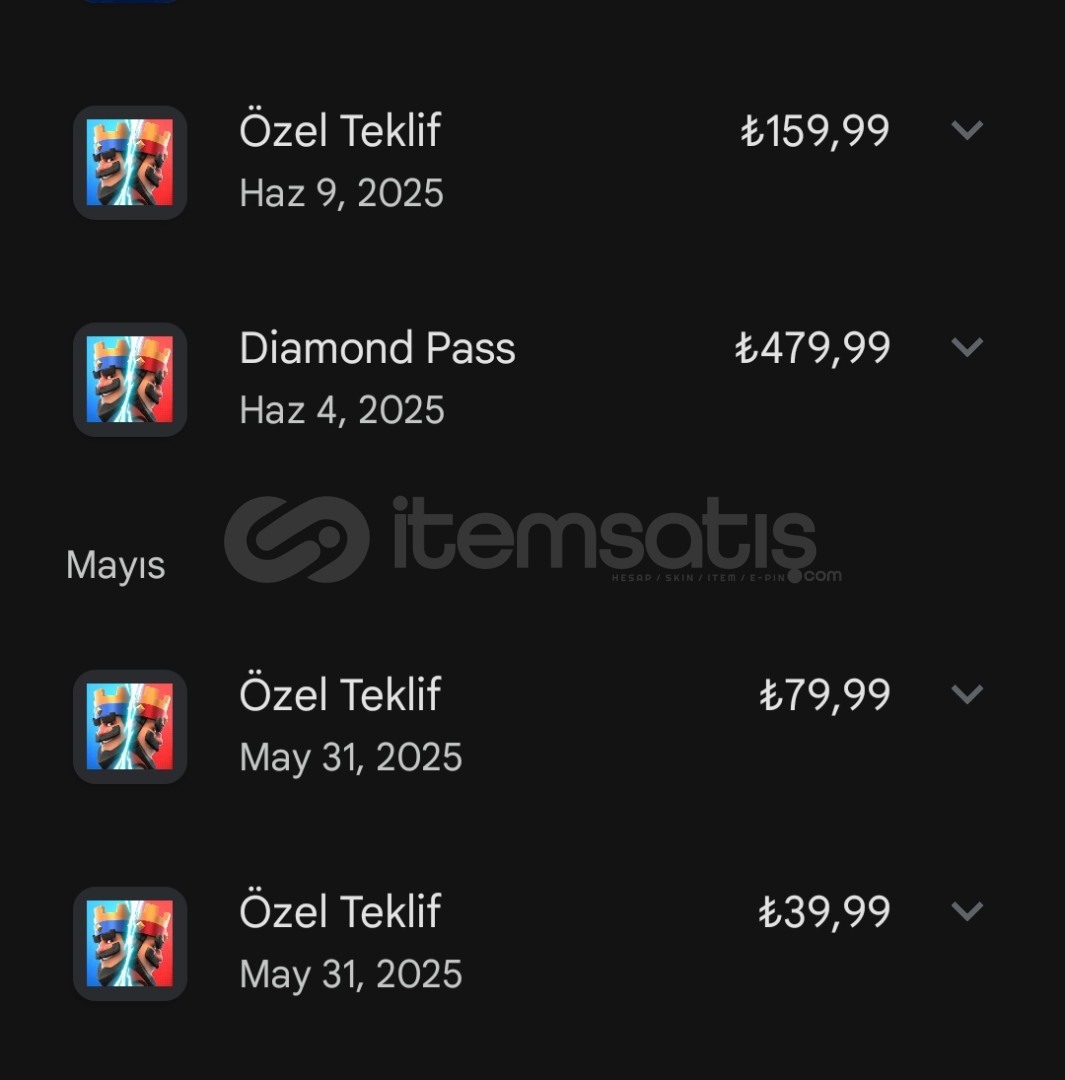Select the Haz 9, 2025 date text
The image size is (1065, 1080).
[342, 194]
